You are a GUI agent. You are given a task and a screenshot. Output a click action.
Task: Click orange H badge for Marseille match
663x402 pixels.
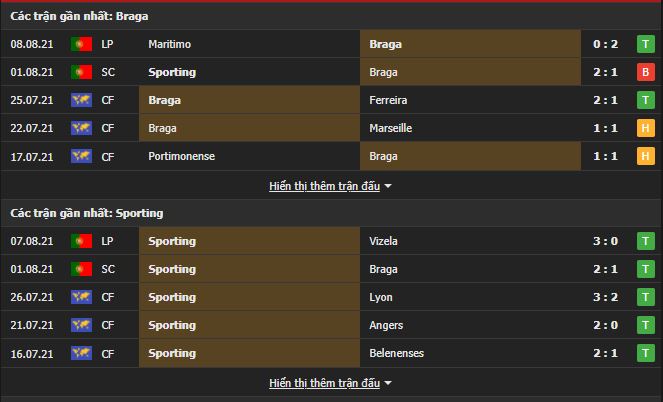[644, 128]
